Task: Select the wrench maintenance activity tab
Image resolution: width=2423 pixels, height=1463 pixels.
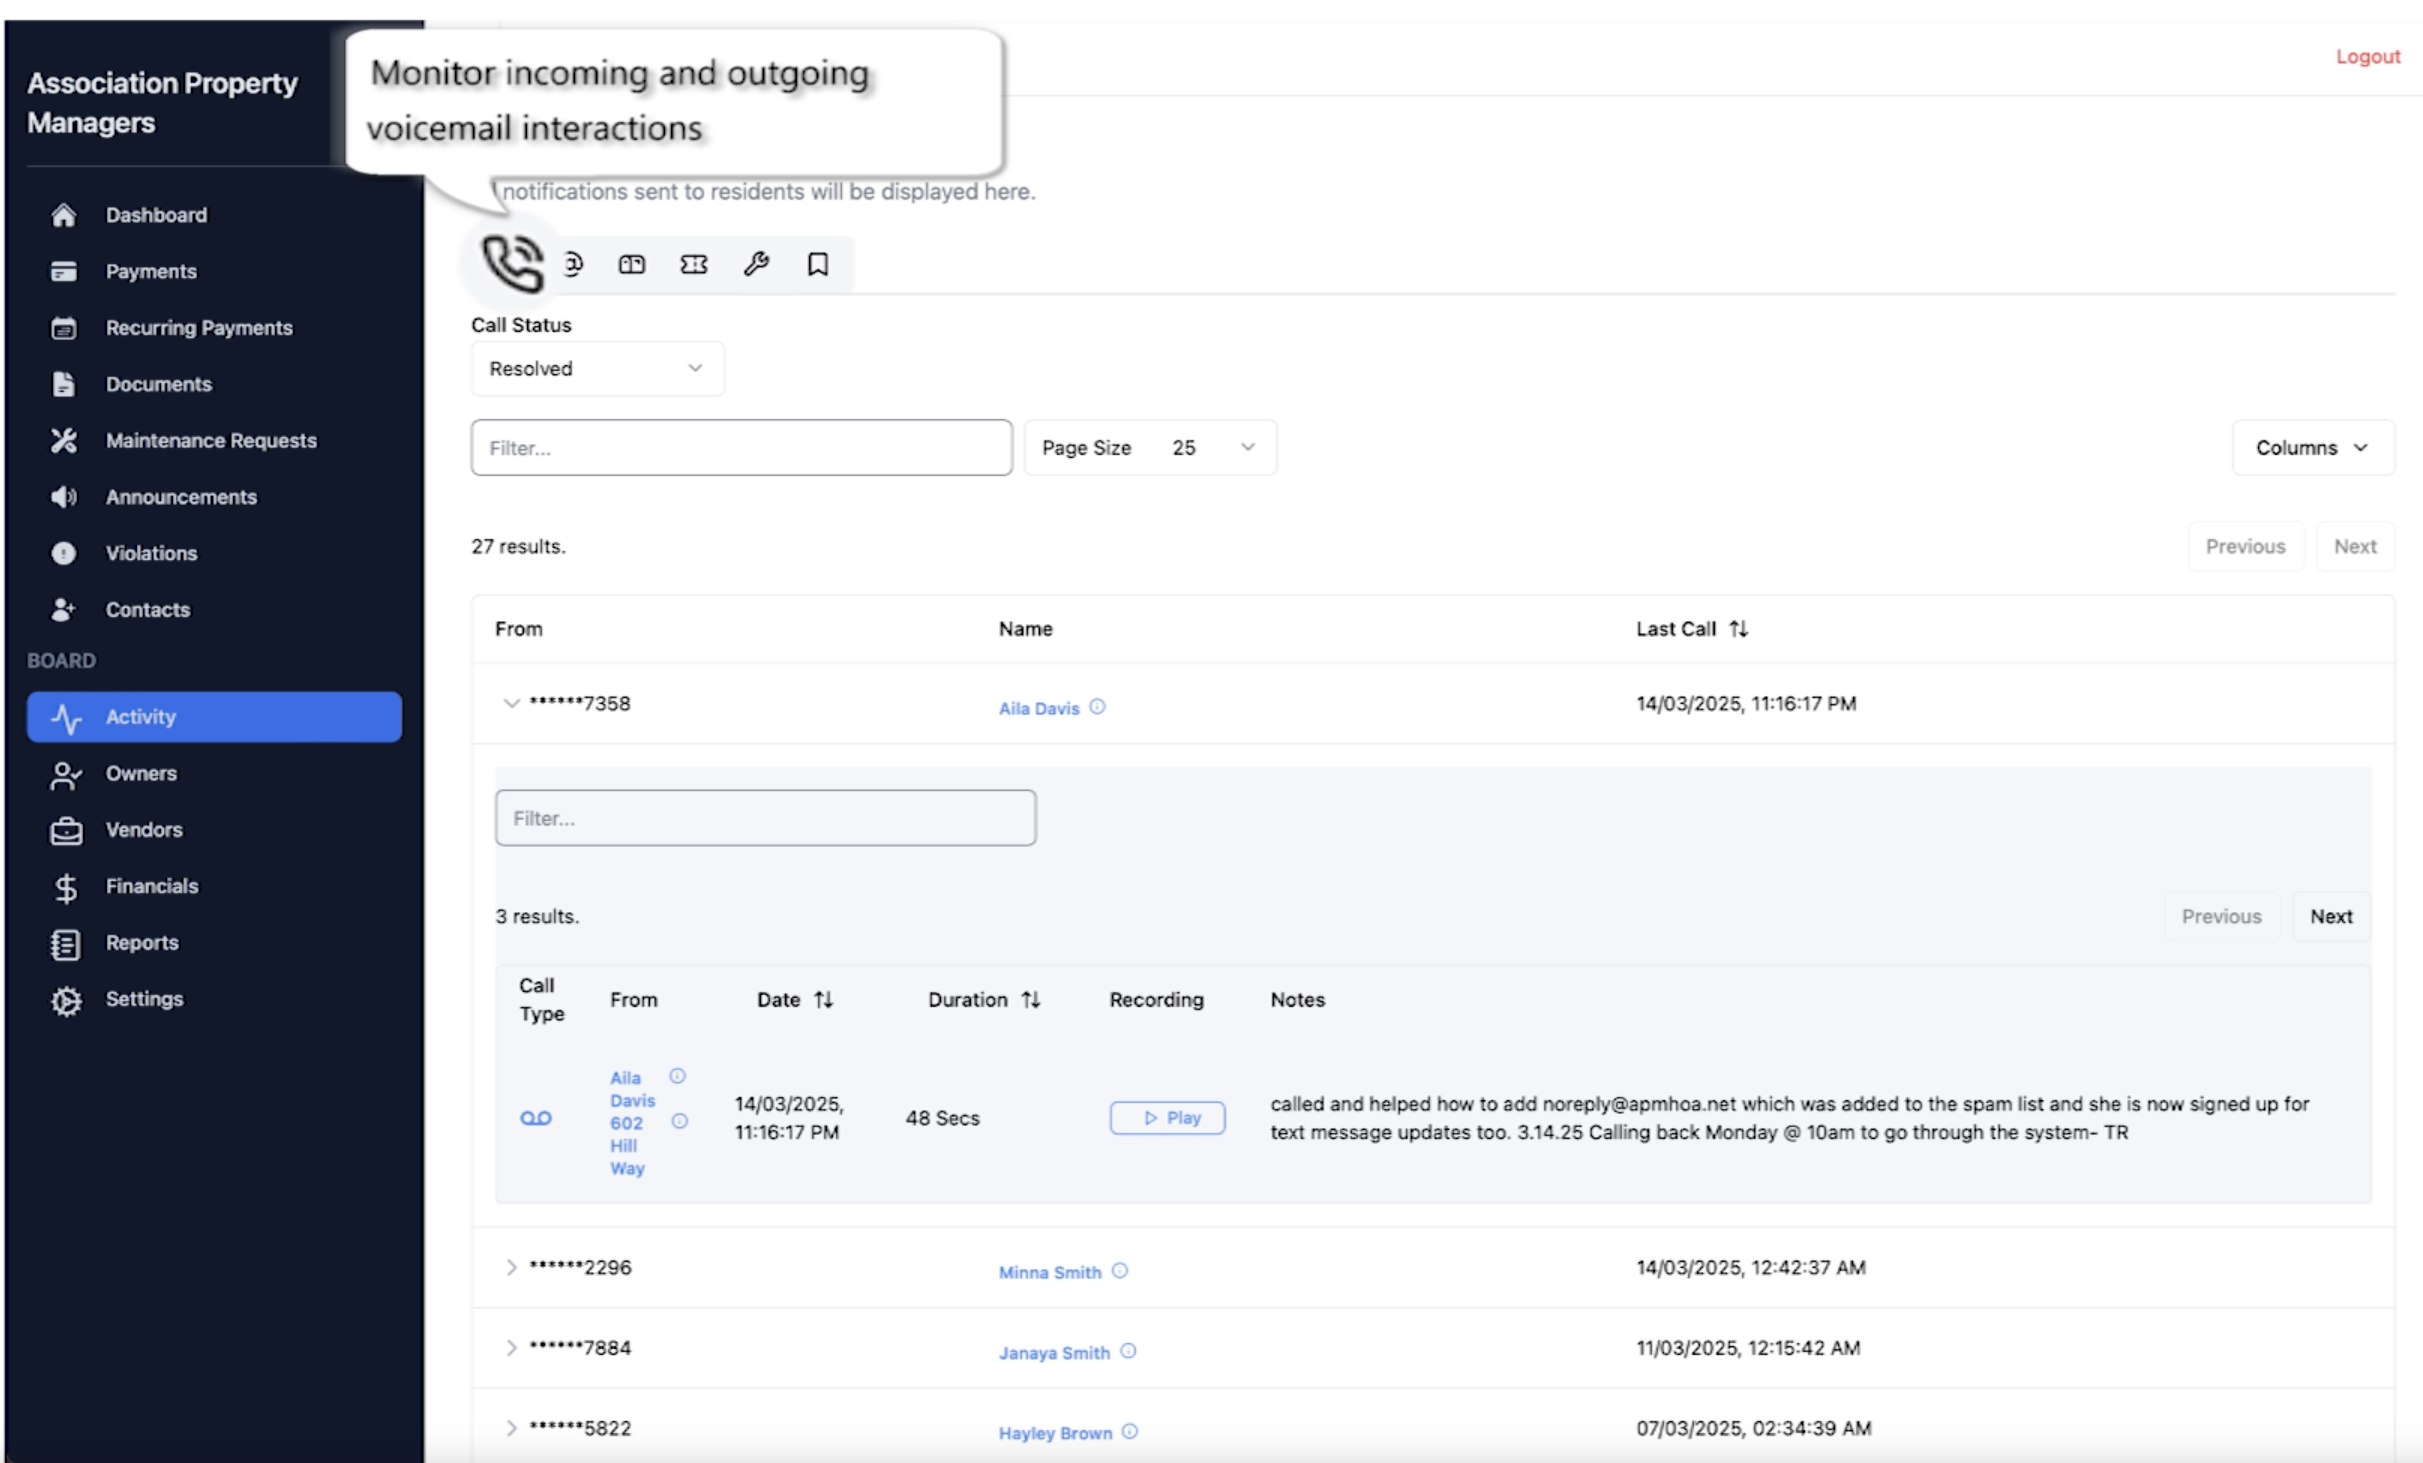Action: (x=756, y=264)
